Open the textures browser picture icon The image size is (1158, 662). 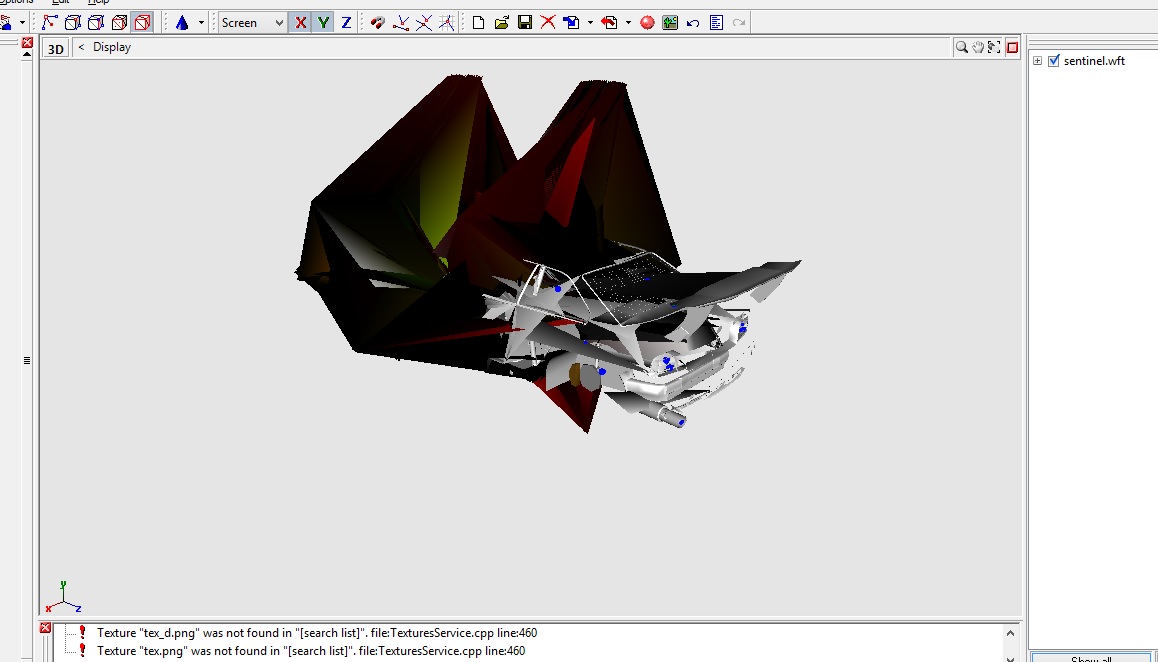tap(671, 23)
